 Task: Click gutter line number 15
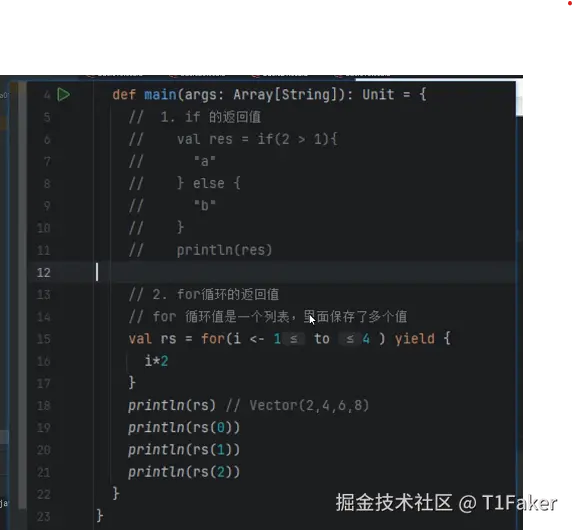(43, 339)
